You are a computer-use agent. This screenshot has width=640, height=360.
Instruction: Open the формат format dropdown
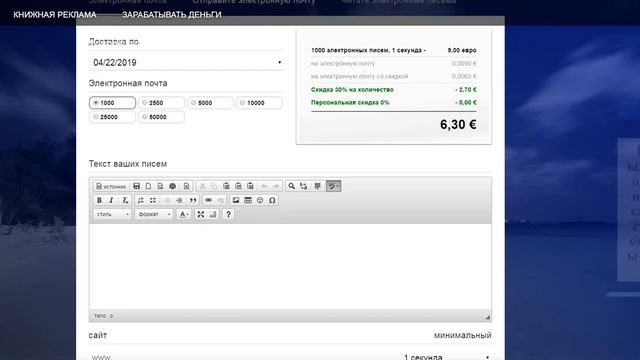tap(154, 214)
